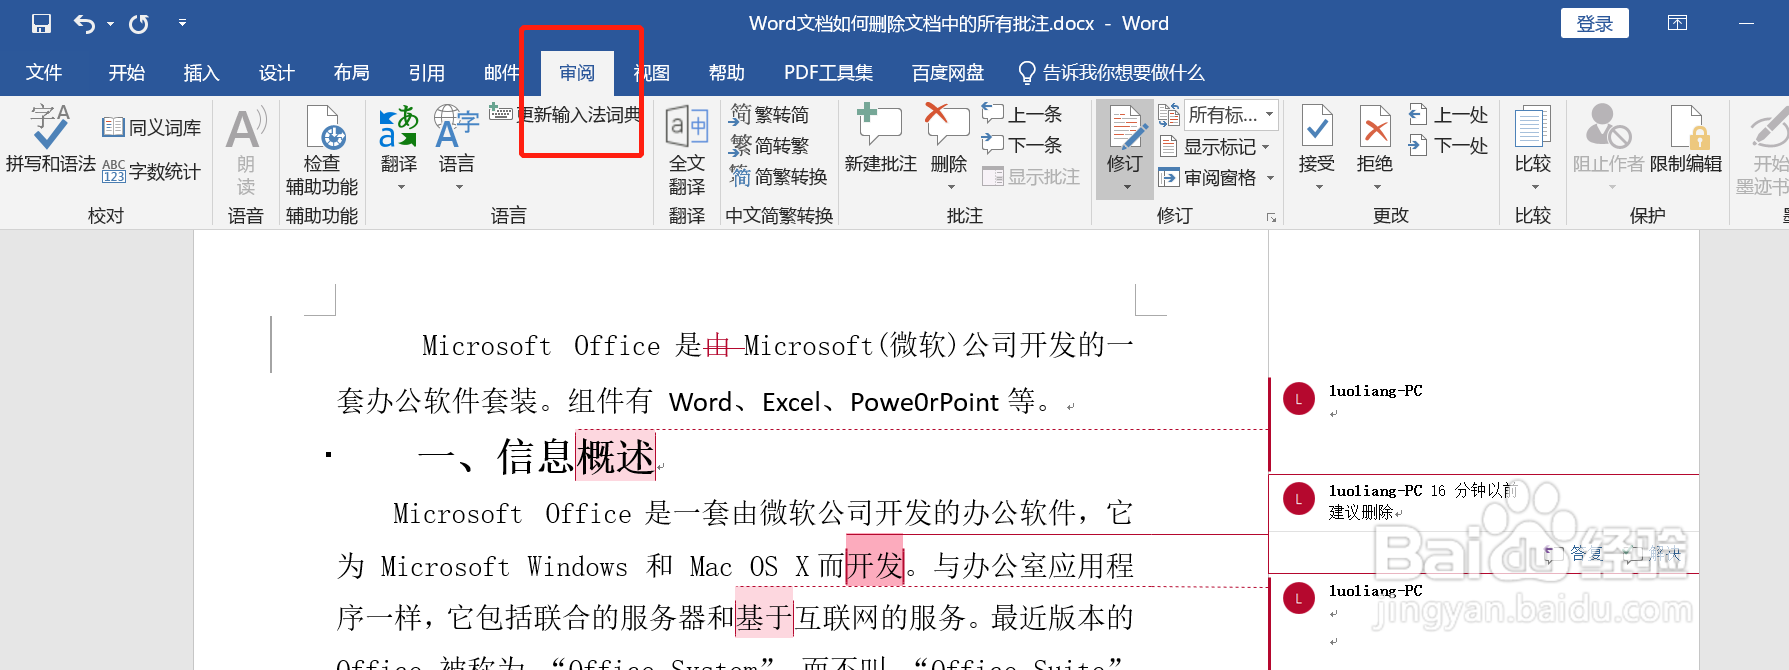
Task: Click the first luoliang-PC comment
Action: coord(1375,390)
